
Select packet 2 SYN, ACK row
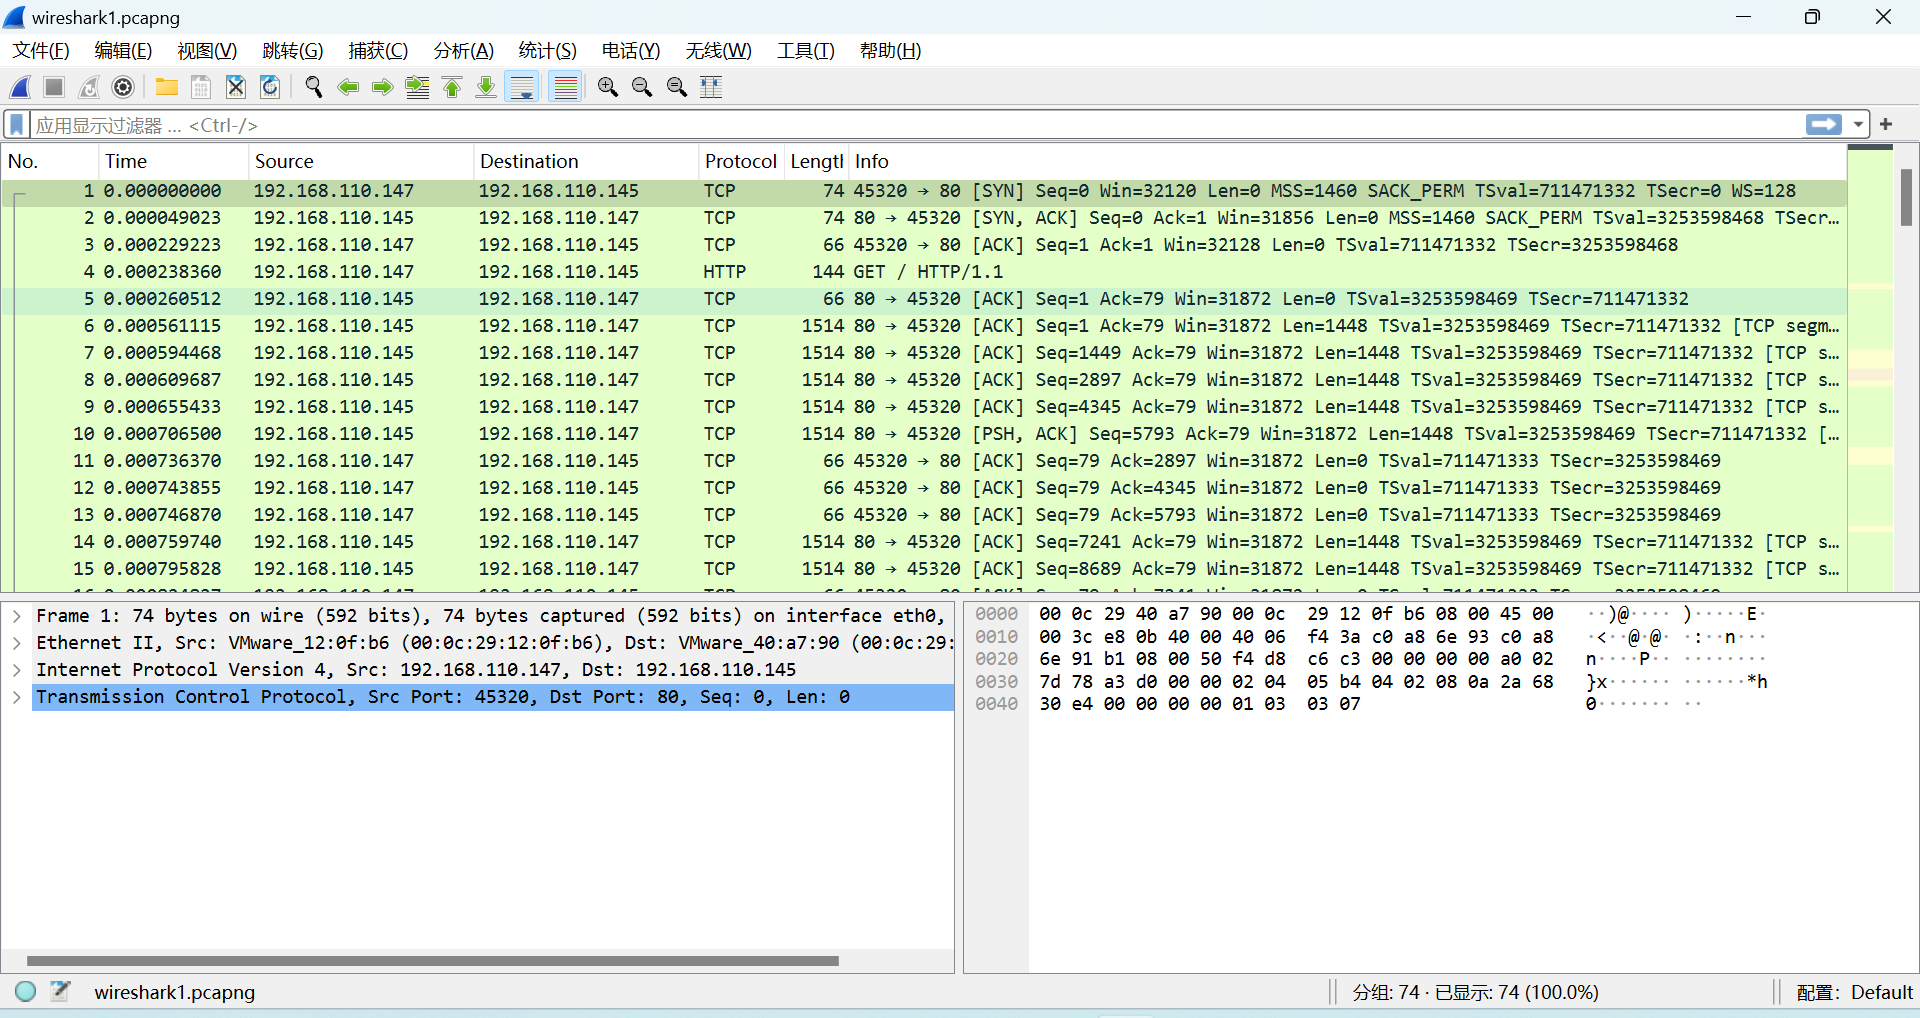tap(924, 218)
